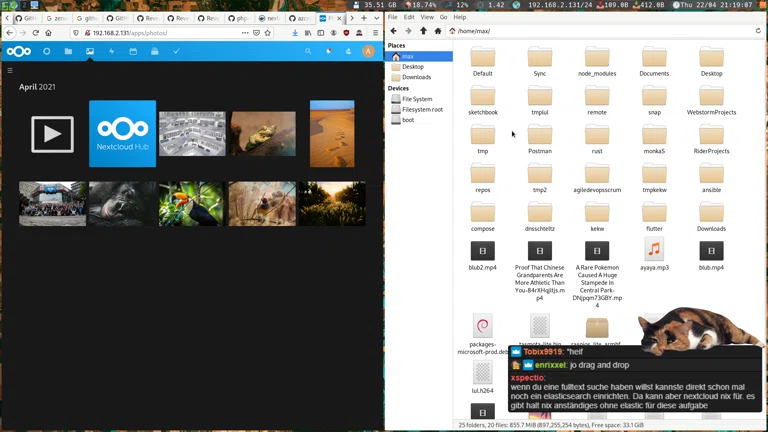
Task: Open Nextcloud Files app icon
Action: (x=68, y=51)
